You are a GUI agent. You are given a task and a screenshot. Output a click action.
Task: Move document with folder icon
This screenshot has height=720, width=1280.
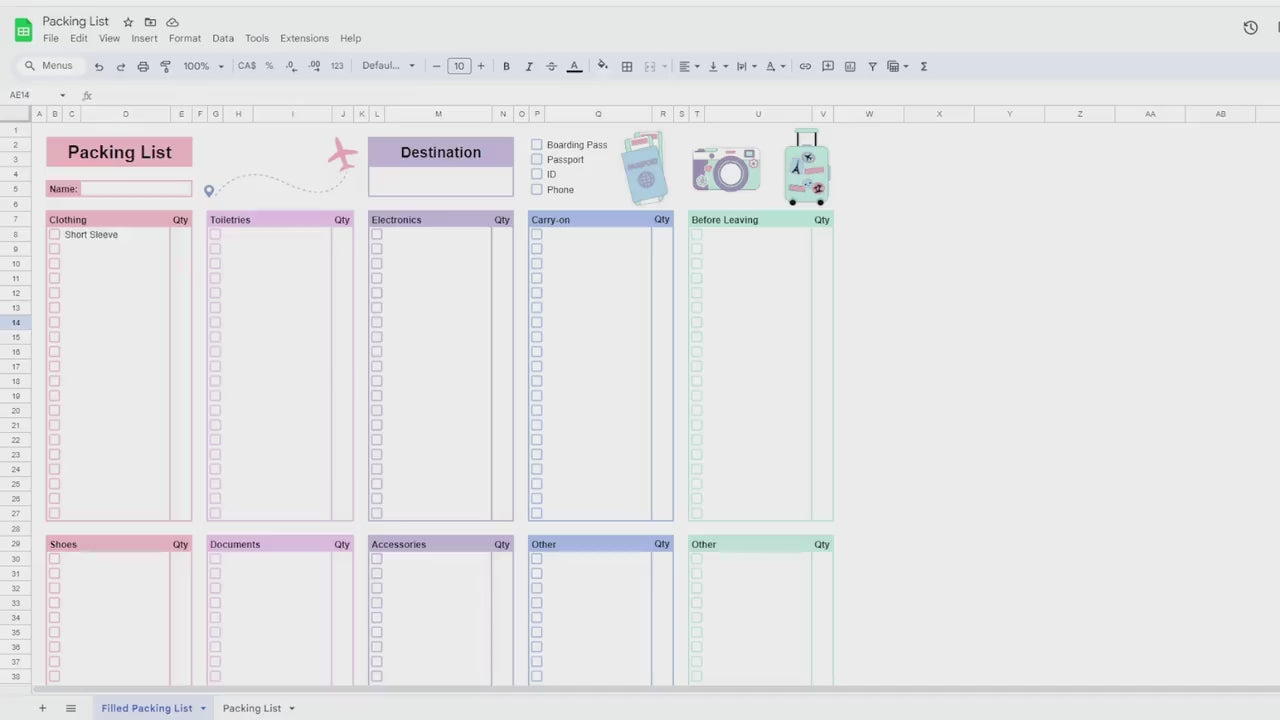coord(150,22)
